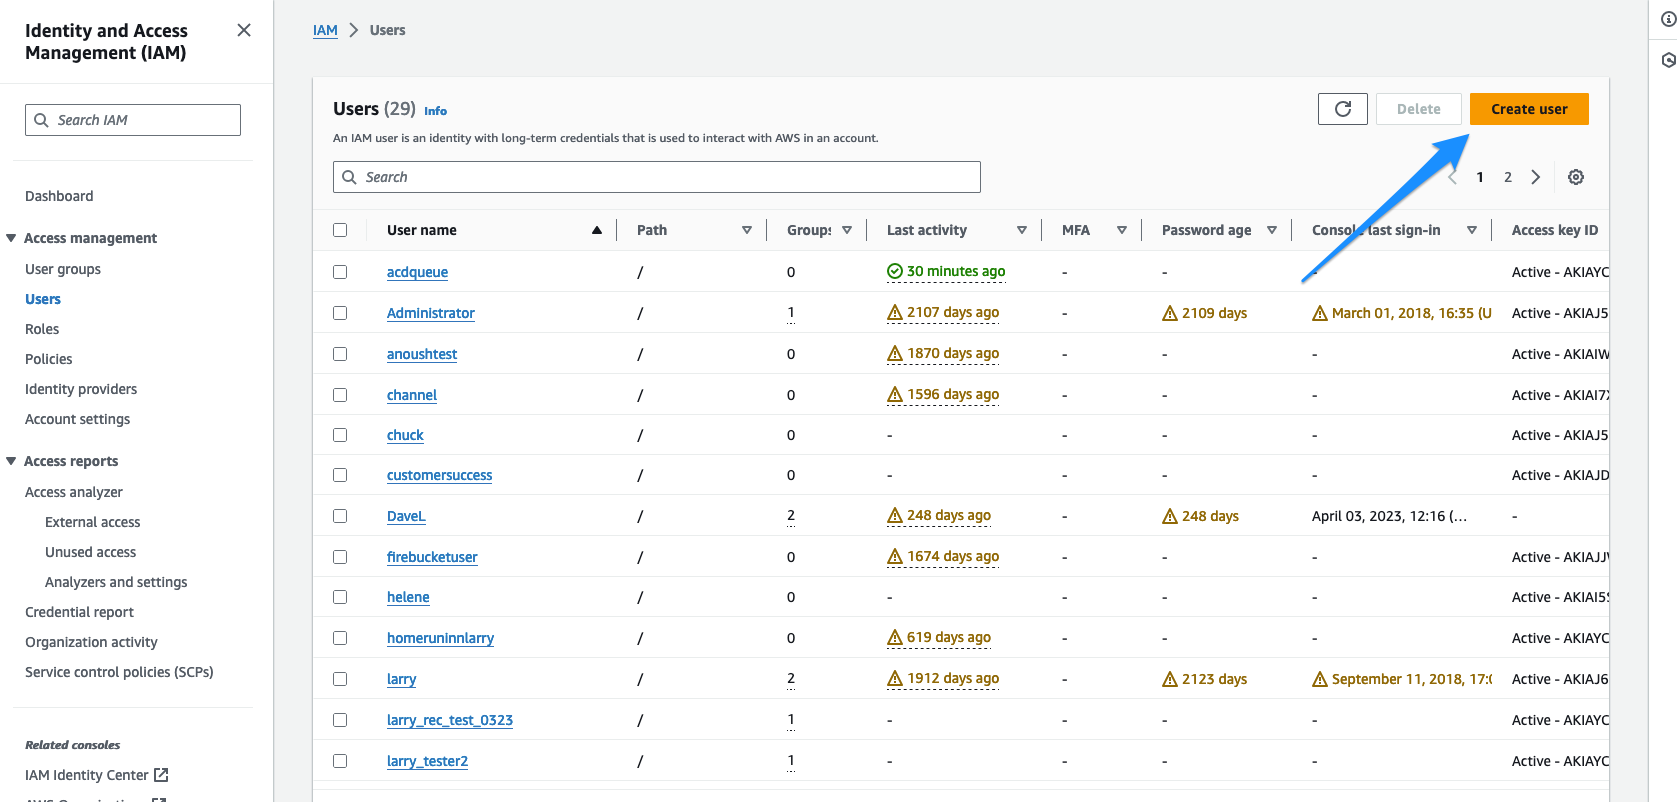Open larry_rec_test_0323 user
Screen dimensions: 1677x802
pyautogui.click(x=450, y=720)
